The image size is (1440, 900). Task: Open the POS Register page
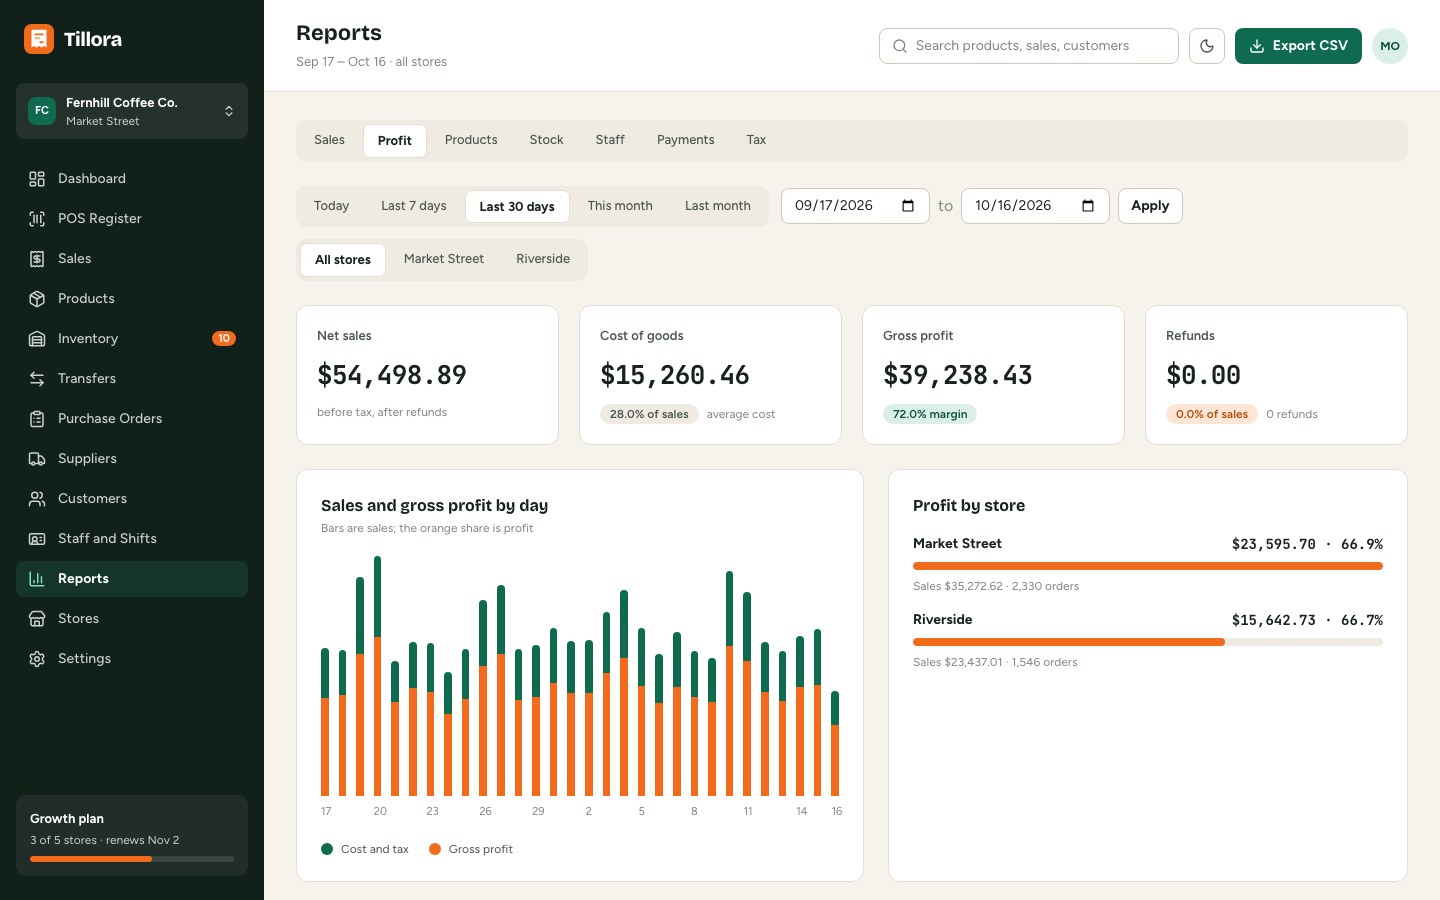point(132,219)
